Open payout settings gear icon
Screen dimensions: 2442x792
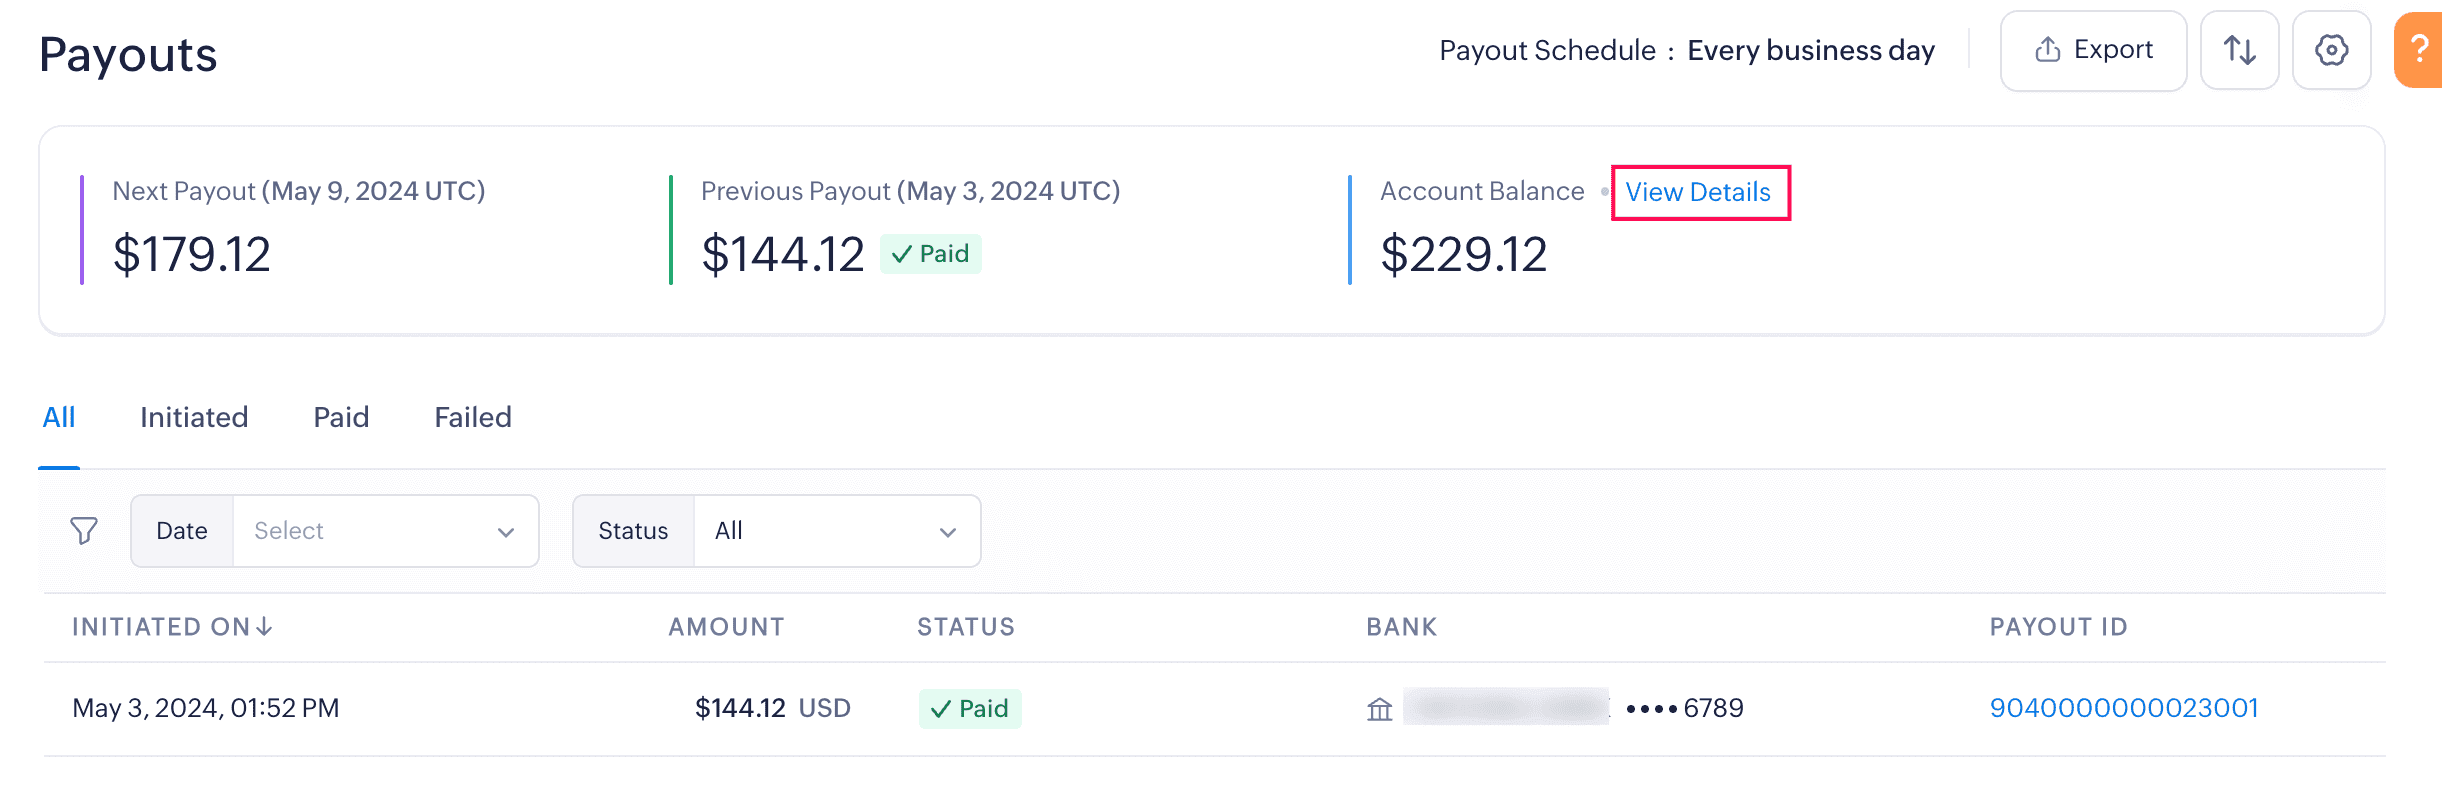tap(2331, 50)
